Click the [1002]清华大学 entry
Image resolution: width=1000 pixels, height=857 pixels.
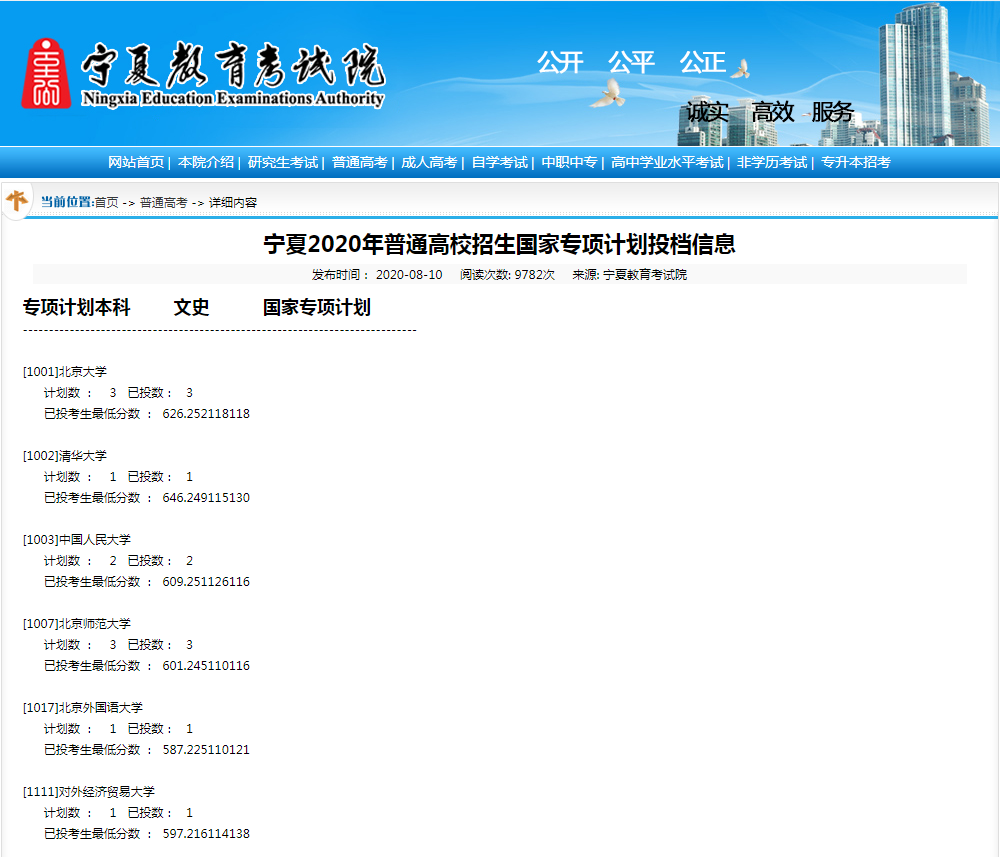coord(65,456)
